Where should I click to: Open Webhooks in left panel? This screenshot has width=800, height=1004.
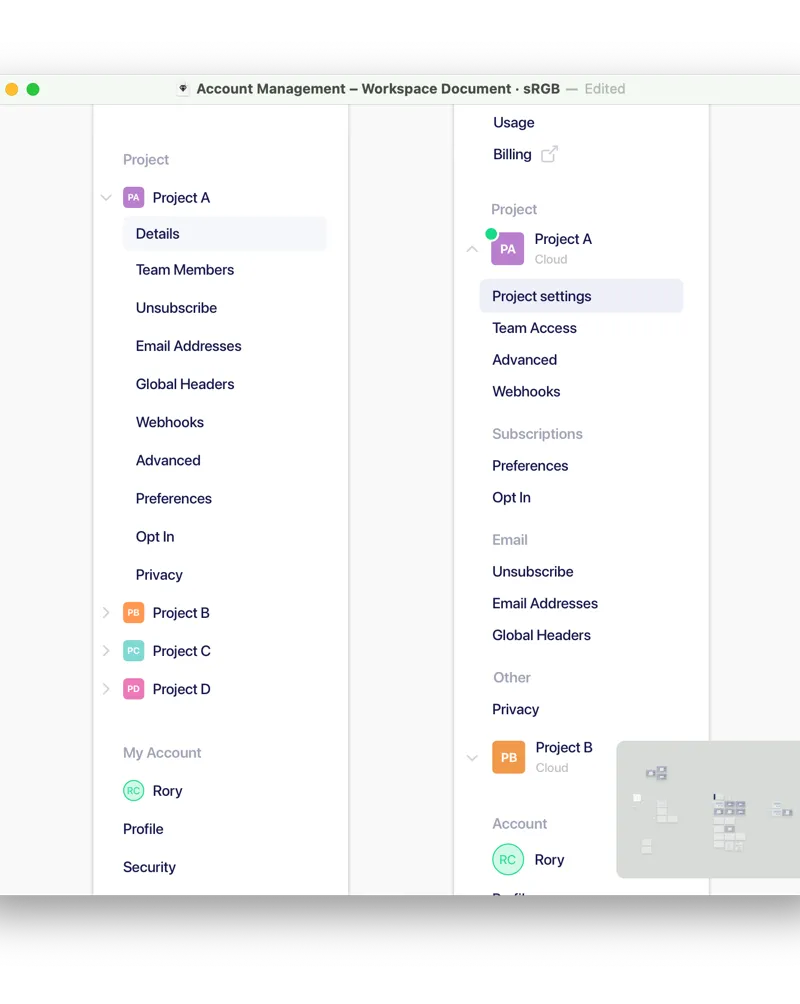click(x=170, y=422)
